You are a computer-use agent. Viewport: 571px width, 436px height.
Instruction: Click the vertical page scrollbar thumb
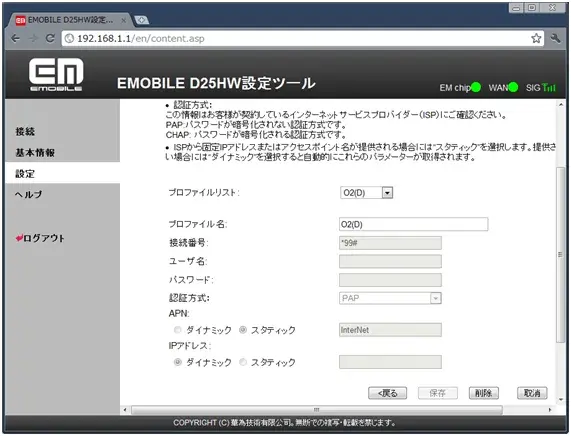coord(560,255)
